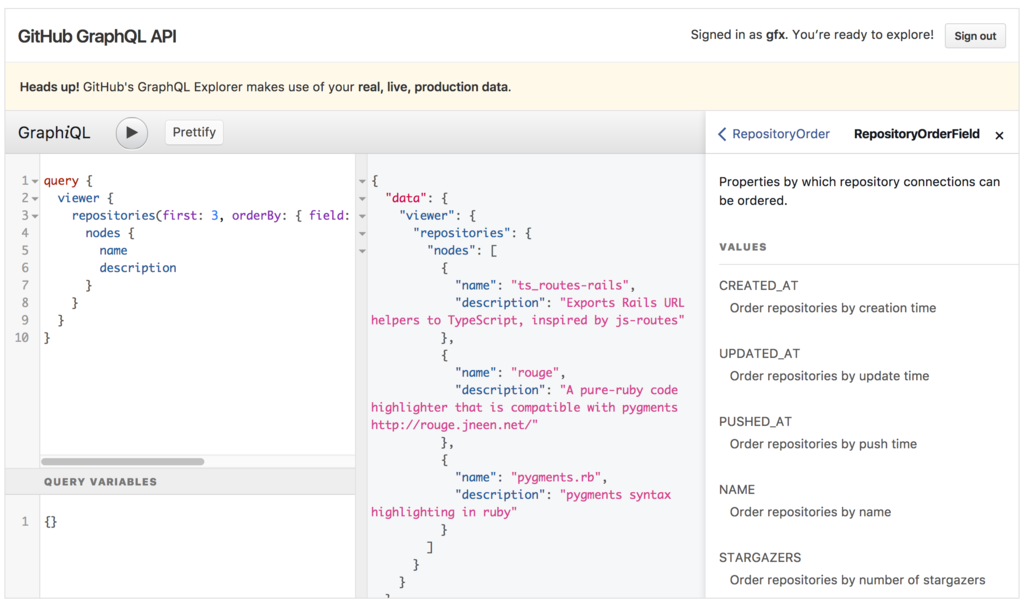
Task: Click inside the query variables editor
Action: click(x=190, y=540)
